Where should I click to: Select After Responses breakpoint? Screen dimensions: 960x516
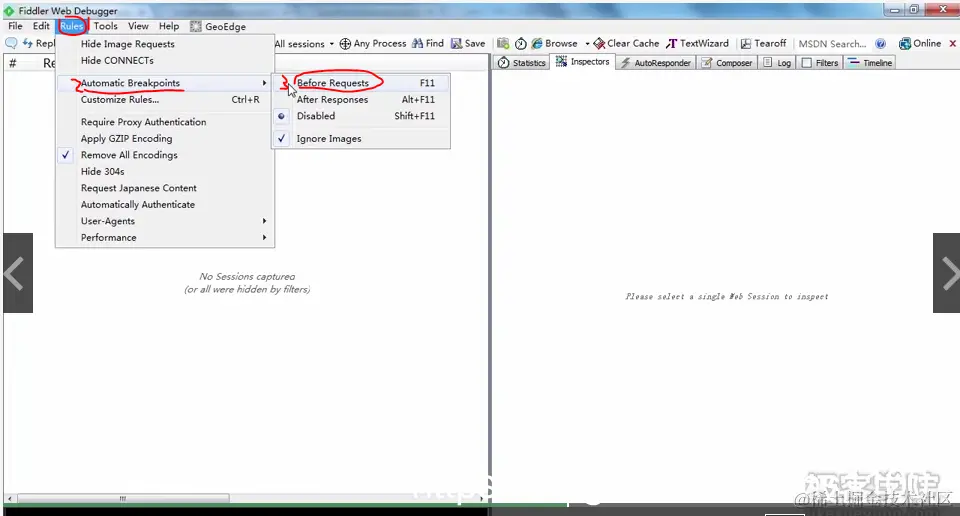coord(361,99)
